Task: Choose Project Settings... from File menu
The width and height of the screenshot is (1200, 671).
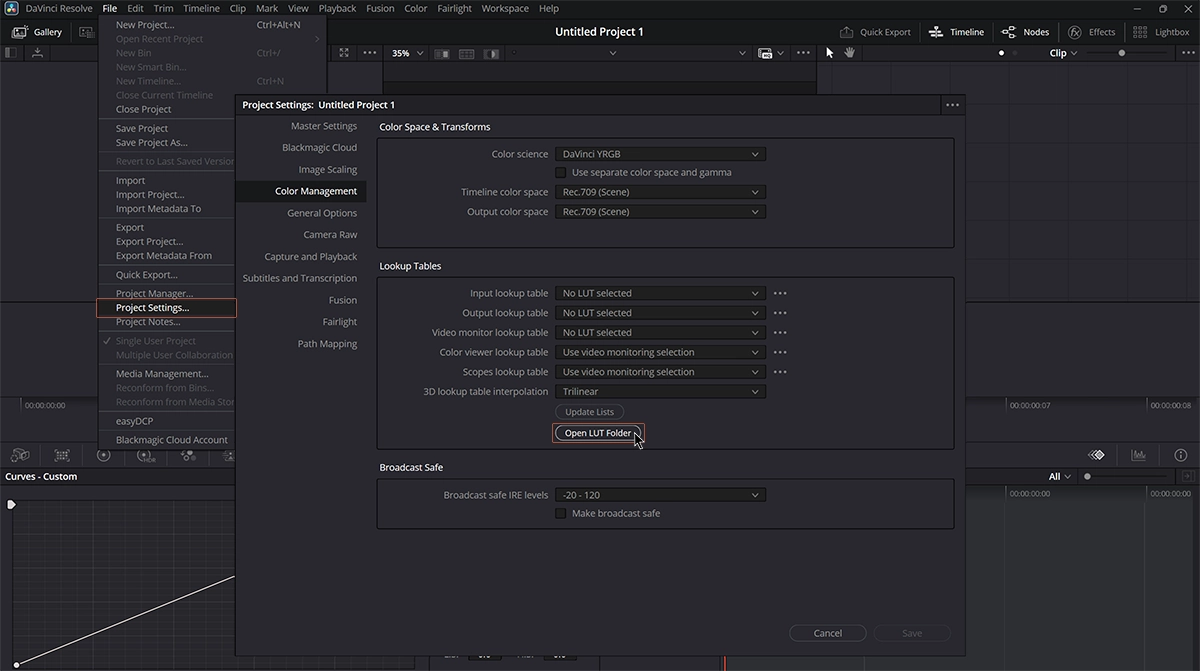Action: click(x=166, y=308)
